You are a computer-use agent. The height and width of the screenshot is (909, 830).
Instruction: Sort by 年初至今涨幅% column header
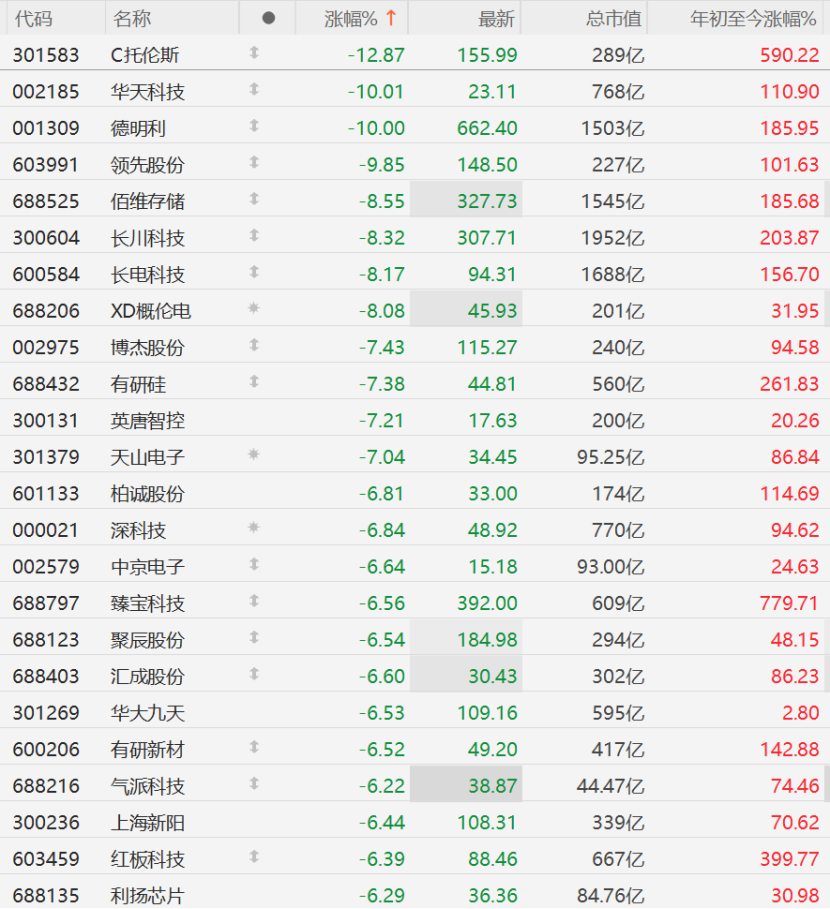(753, 19)
